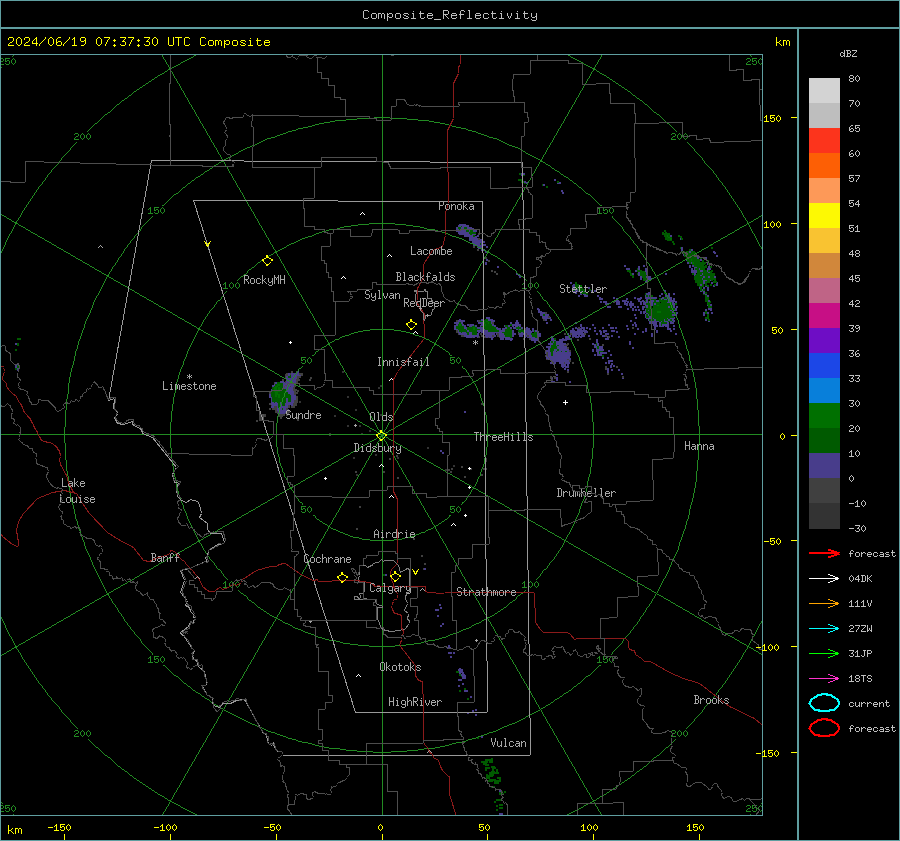The image size is (900, 841).
Task: Click the Calgary city label
Action: click(x=390, y=588)
